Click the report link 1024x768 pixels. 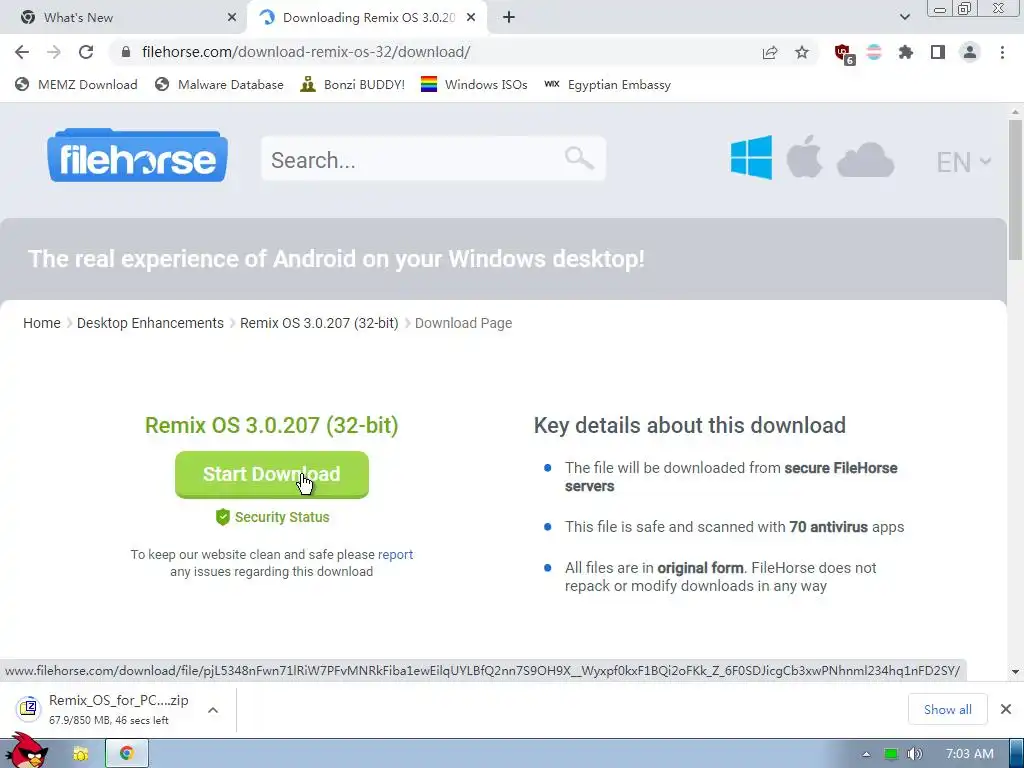tap(395, 554)
